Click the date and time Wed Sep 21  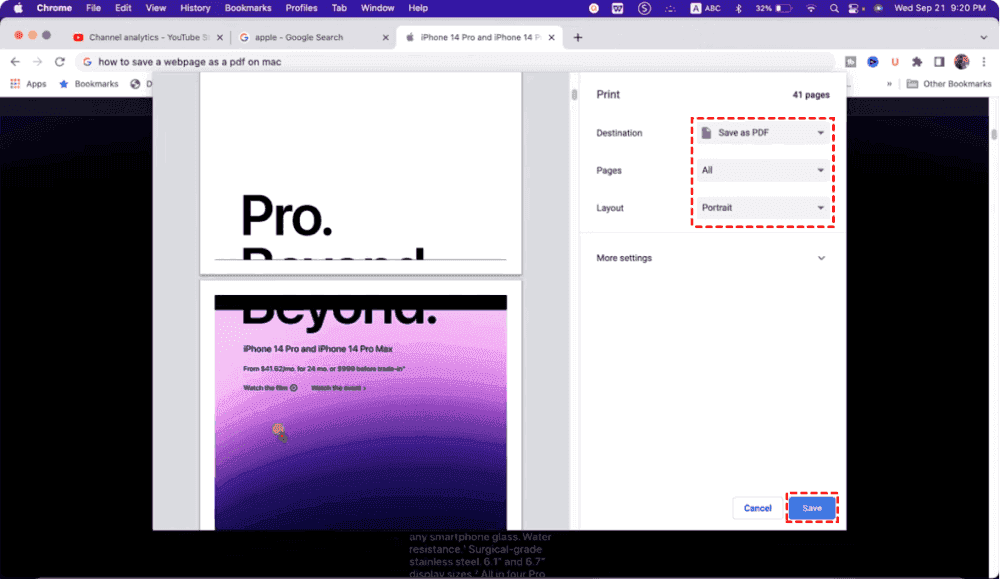tap(940, 8)
